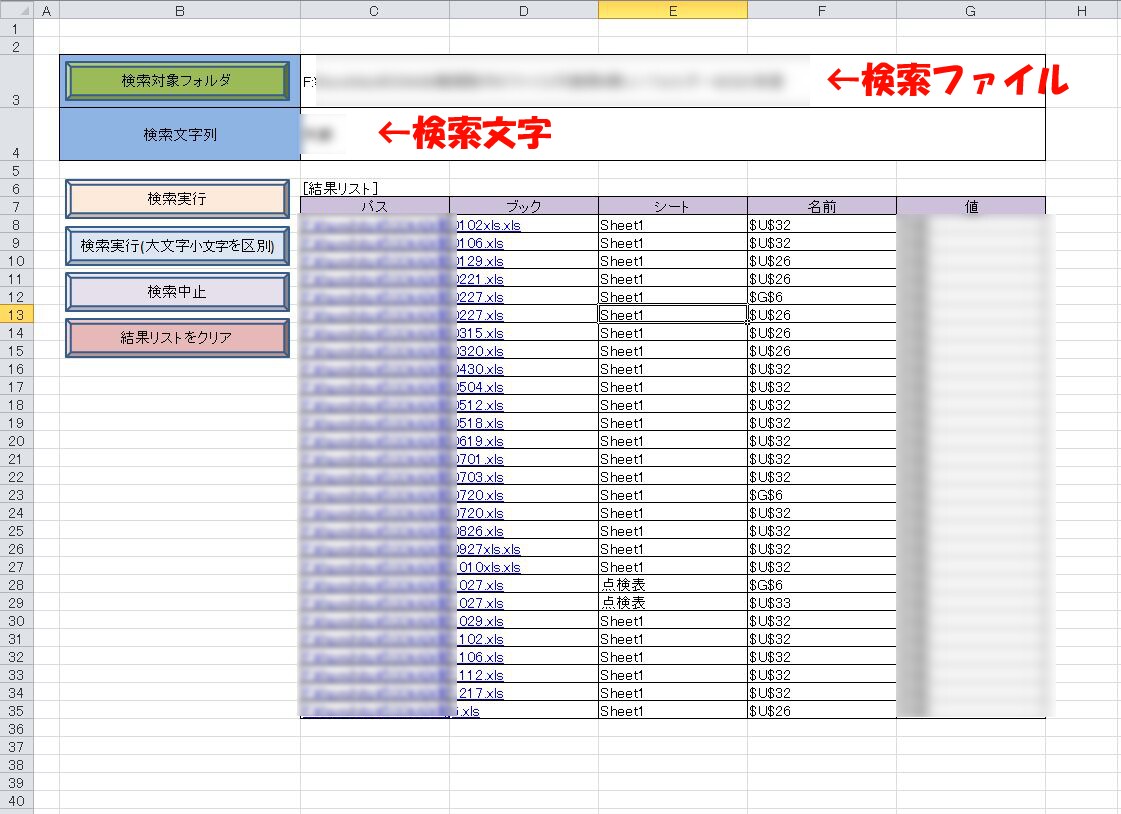The image size is (1121, 814).
Task: Open the 512.xls workbook link
Action: point(480,404)
